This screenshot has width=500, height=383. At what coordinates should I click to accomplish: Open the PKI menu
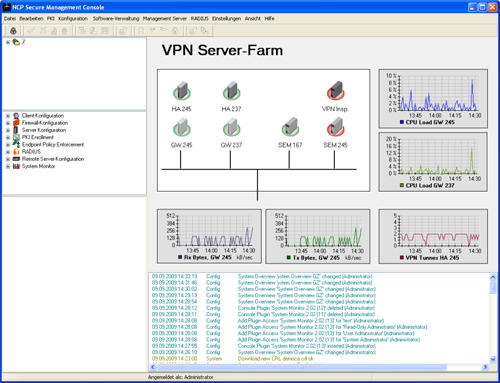point(50,19)
